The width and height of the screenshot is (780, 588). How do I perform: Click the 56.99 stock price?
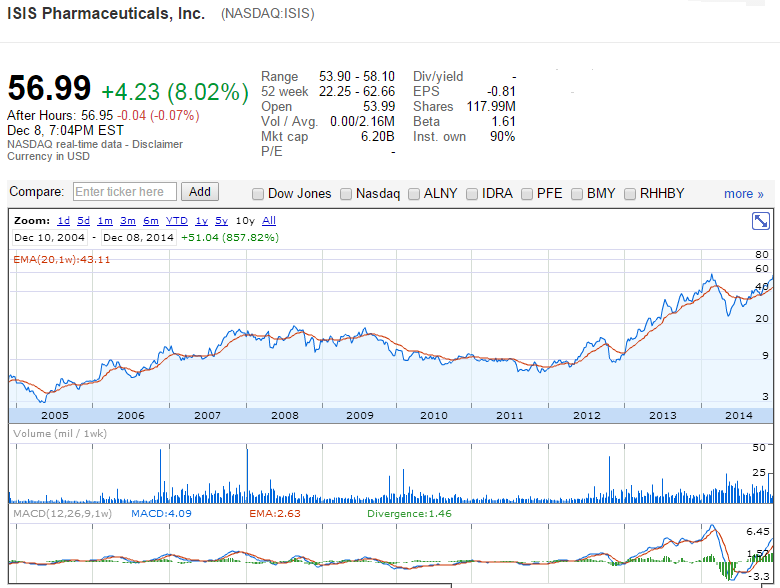click(49, 88)
